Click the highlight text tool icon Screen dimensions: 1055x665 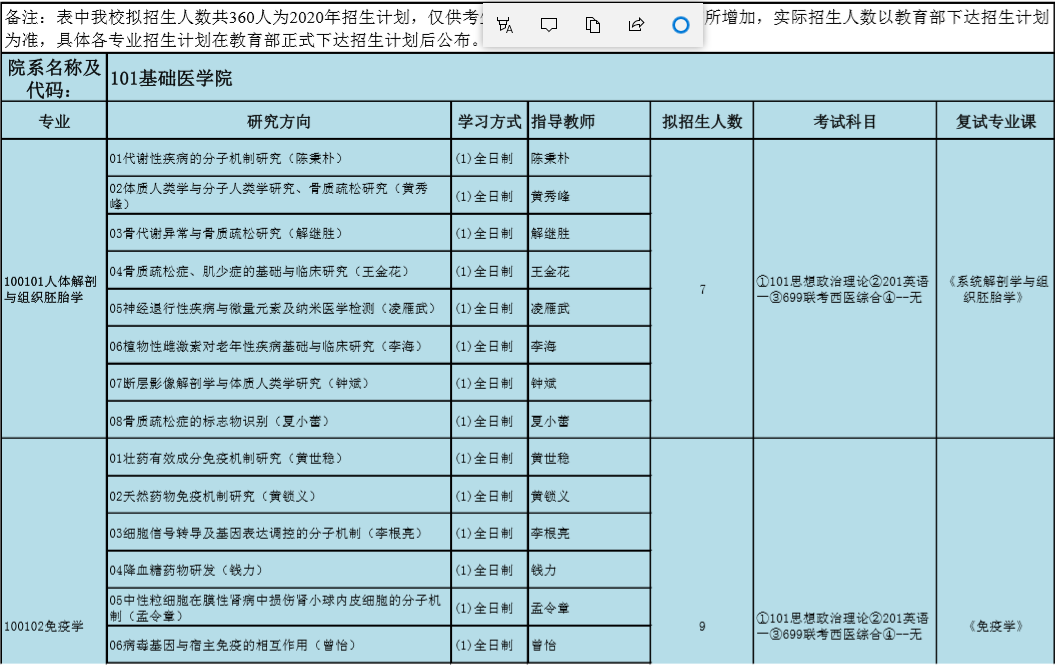[505, 25]
